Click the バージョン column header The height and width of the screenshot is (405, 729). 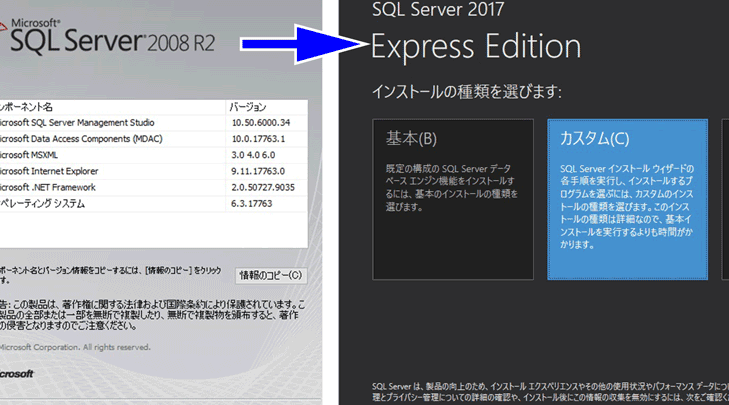[266, 107]
